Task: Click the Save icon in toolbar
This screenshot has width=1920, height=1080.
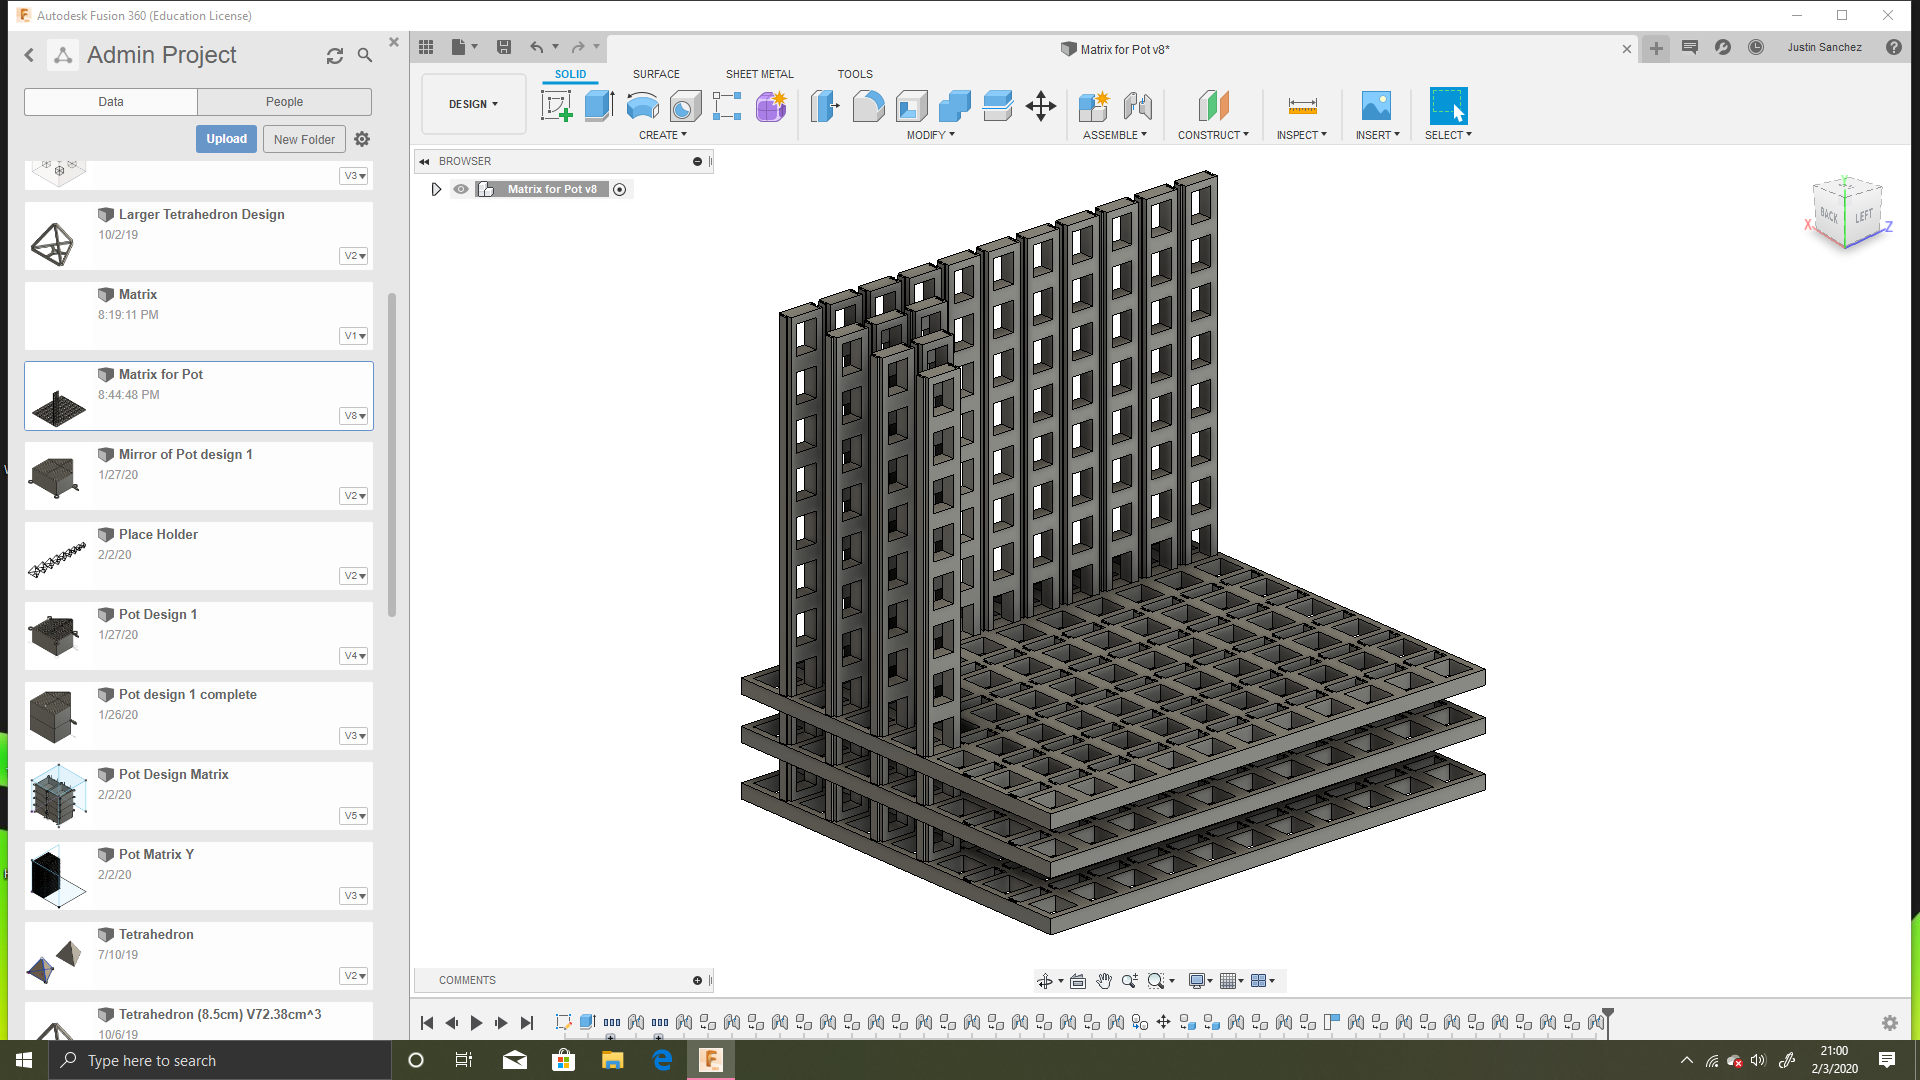Action: [504, 47]
